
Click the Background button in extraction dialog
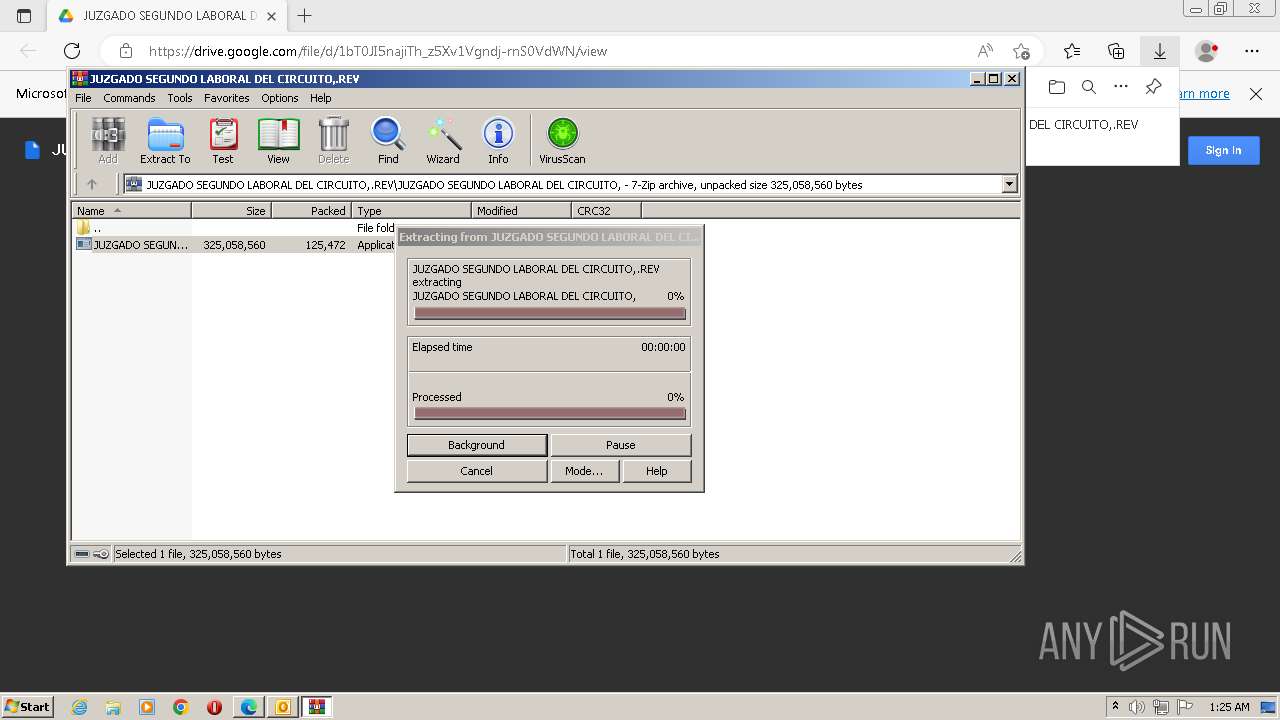coord(477,445)
